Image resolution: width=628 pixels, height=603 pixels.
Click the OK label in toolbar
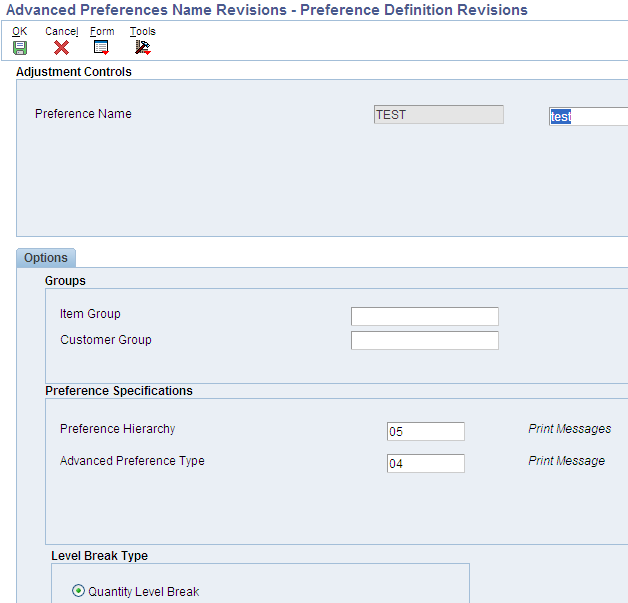click(20, 31)
